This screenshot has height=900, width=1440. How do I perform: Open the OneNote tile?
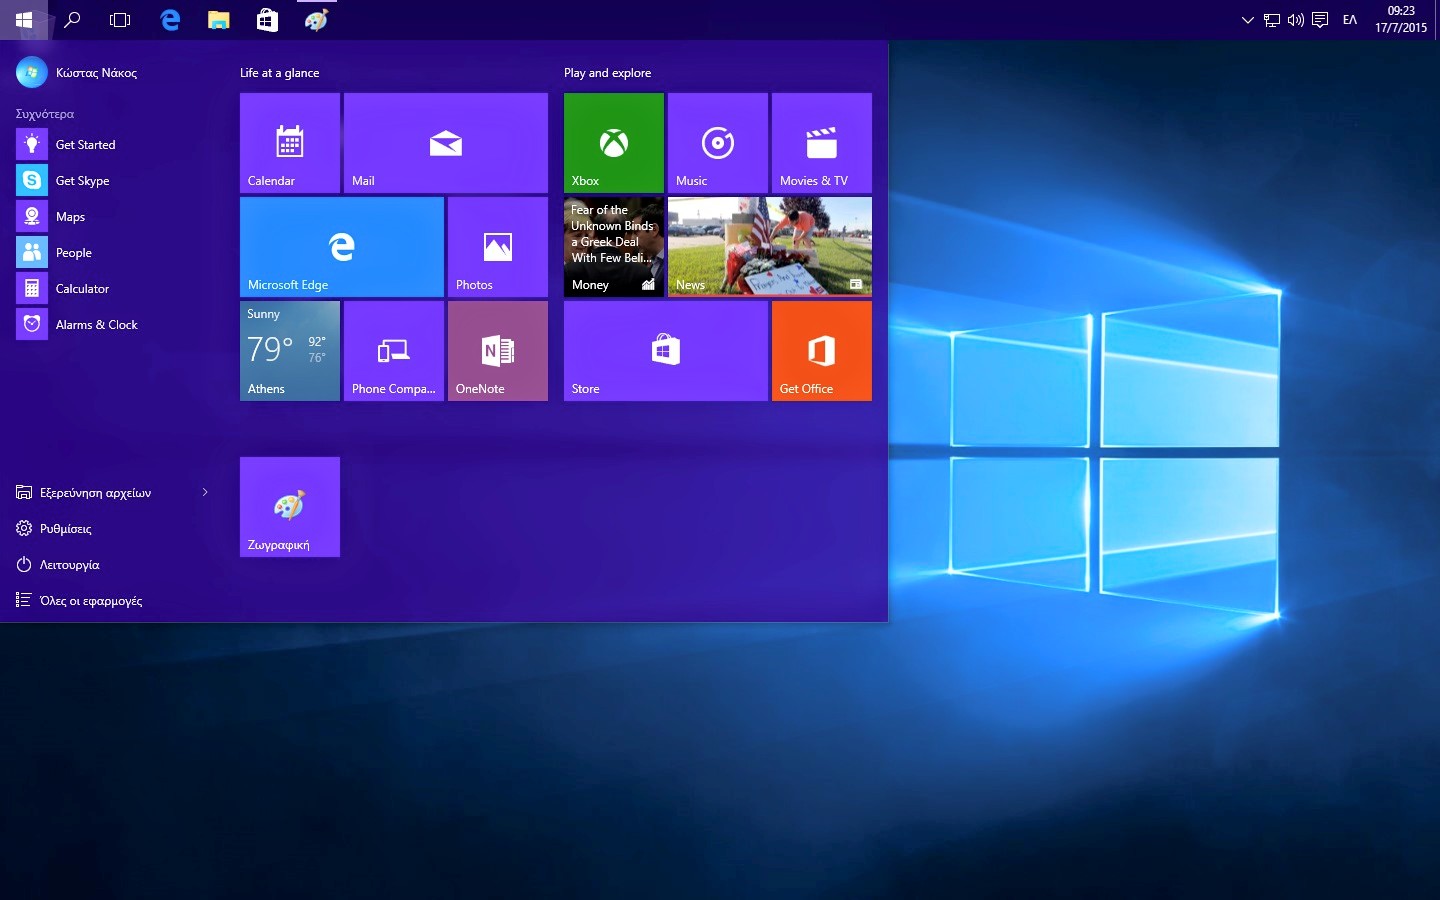click(497, 351)
